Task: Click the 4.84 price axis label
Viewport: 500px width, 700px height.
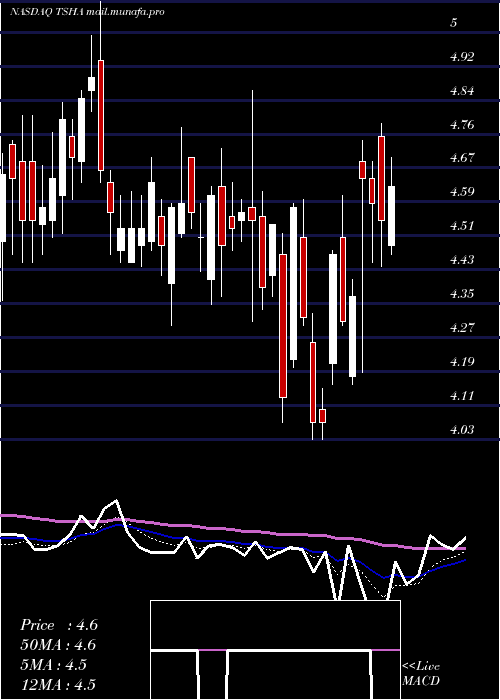Action: coord(461,91)
